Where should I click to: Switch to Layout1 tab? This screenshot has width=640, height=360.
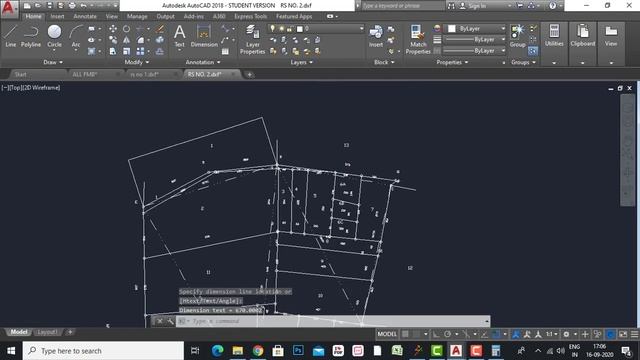click(47, 332)
